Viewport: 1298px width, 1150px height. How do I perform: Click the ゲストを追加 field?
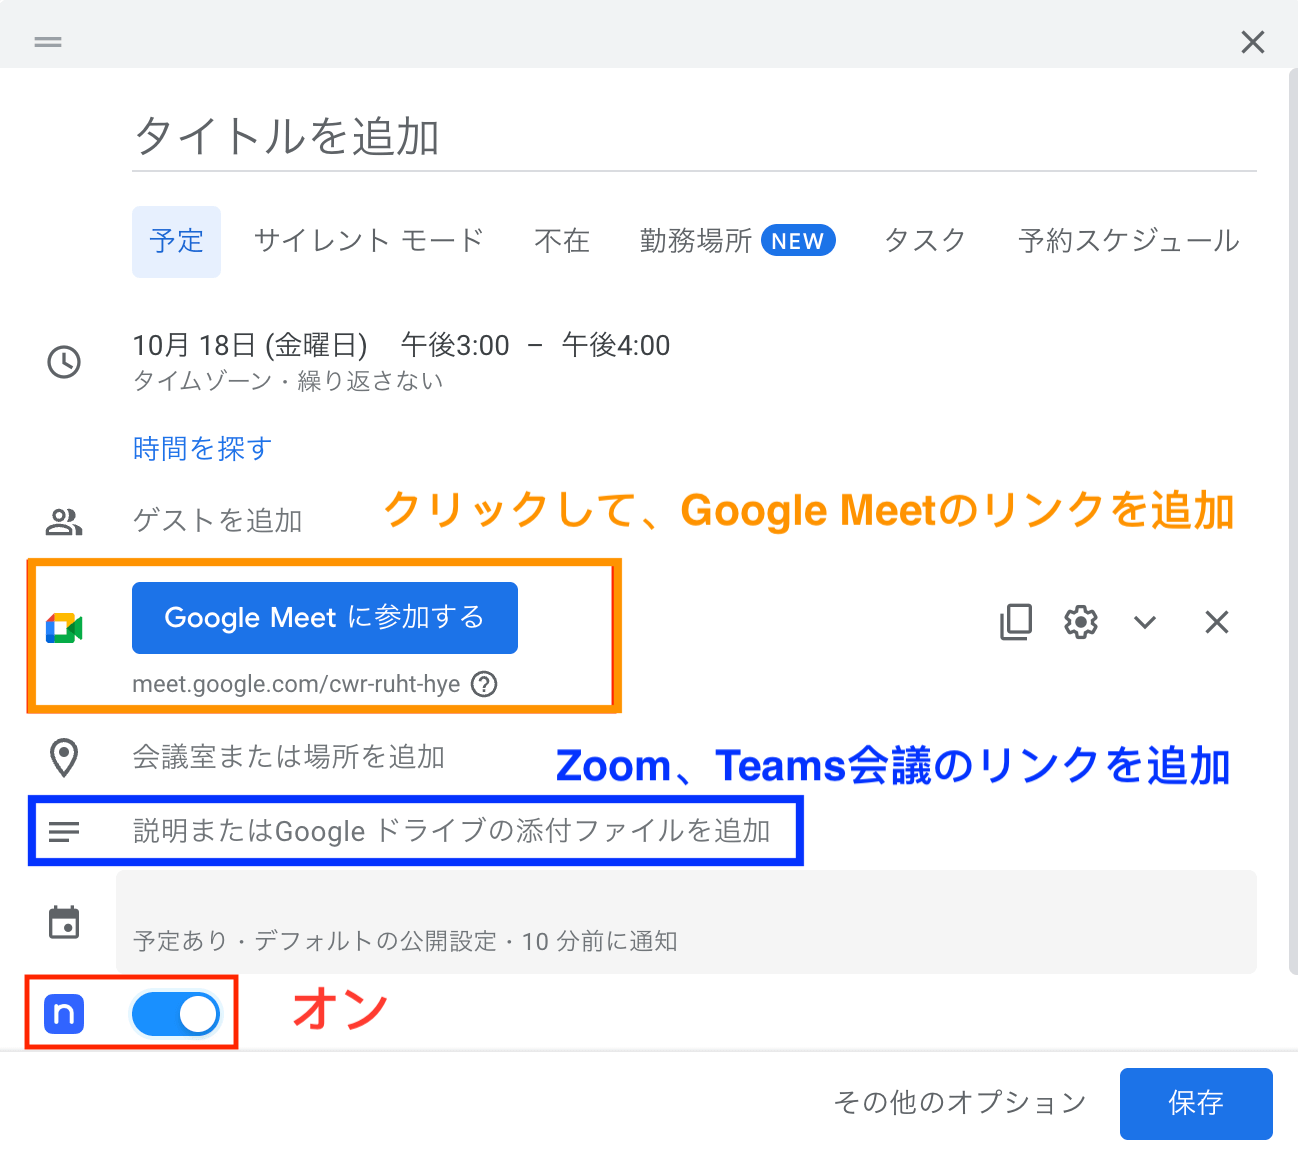218,521
